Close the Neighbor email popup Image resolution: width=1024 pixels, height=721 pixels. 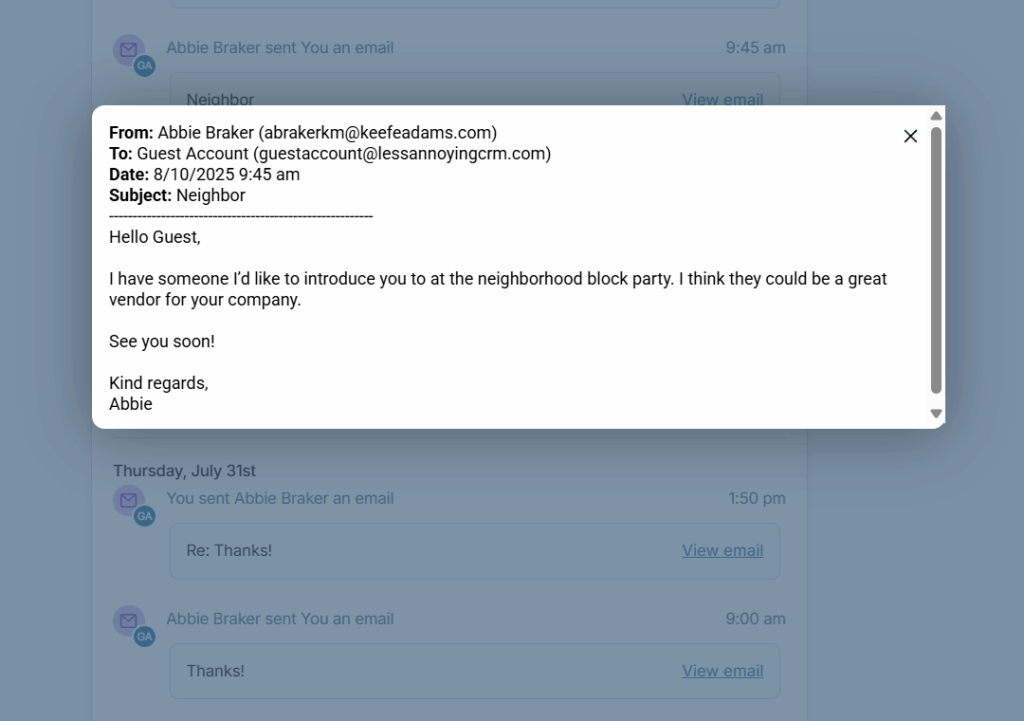[910, 136]
